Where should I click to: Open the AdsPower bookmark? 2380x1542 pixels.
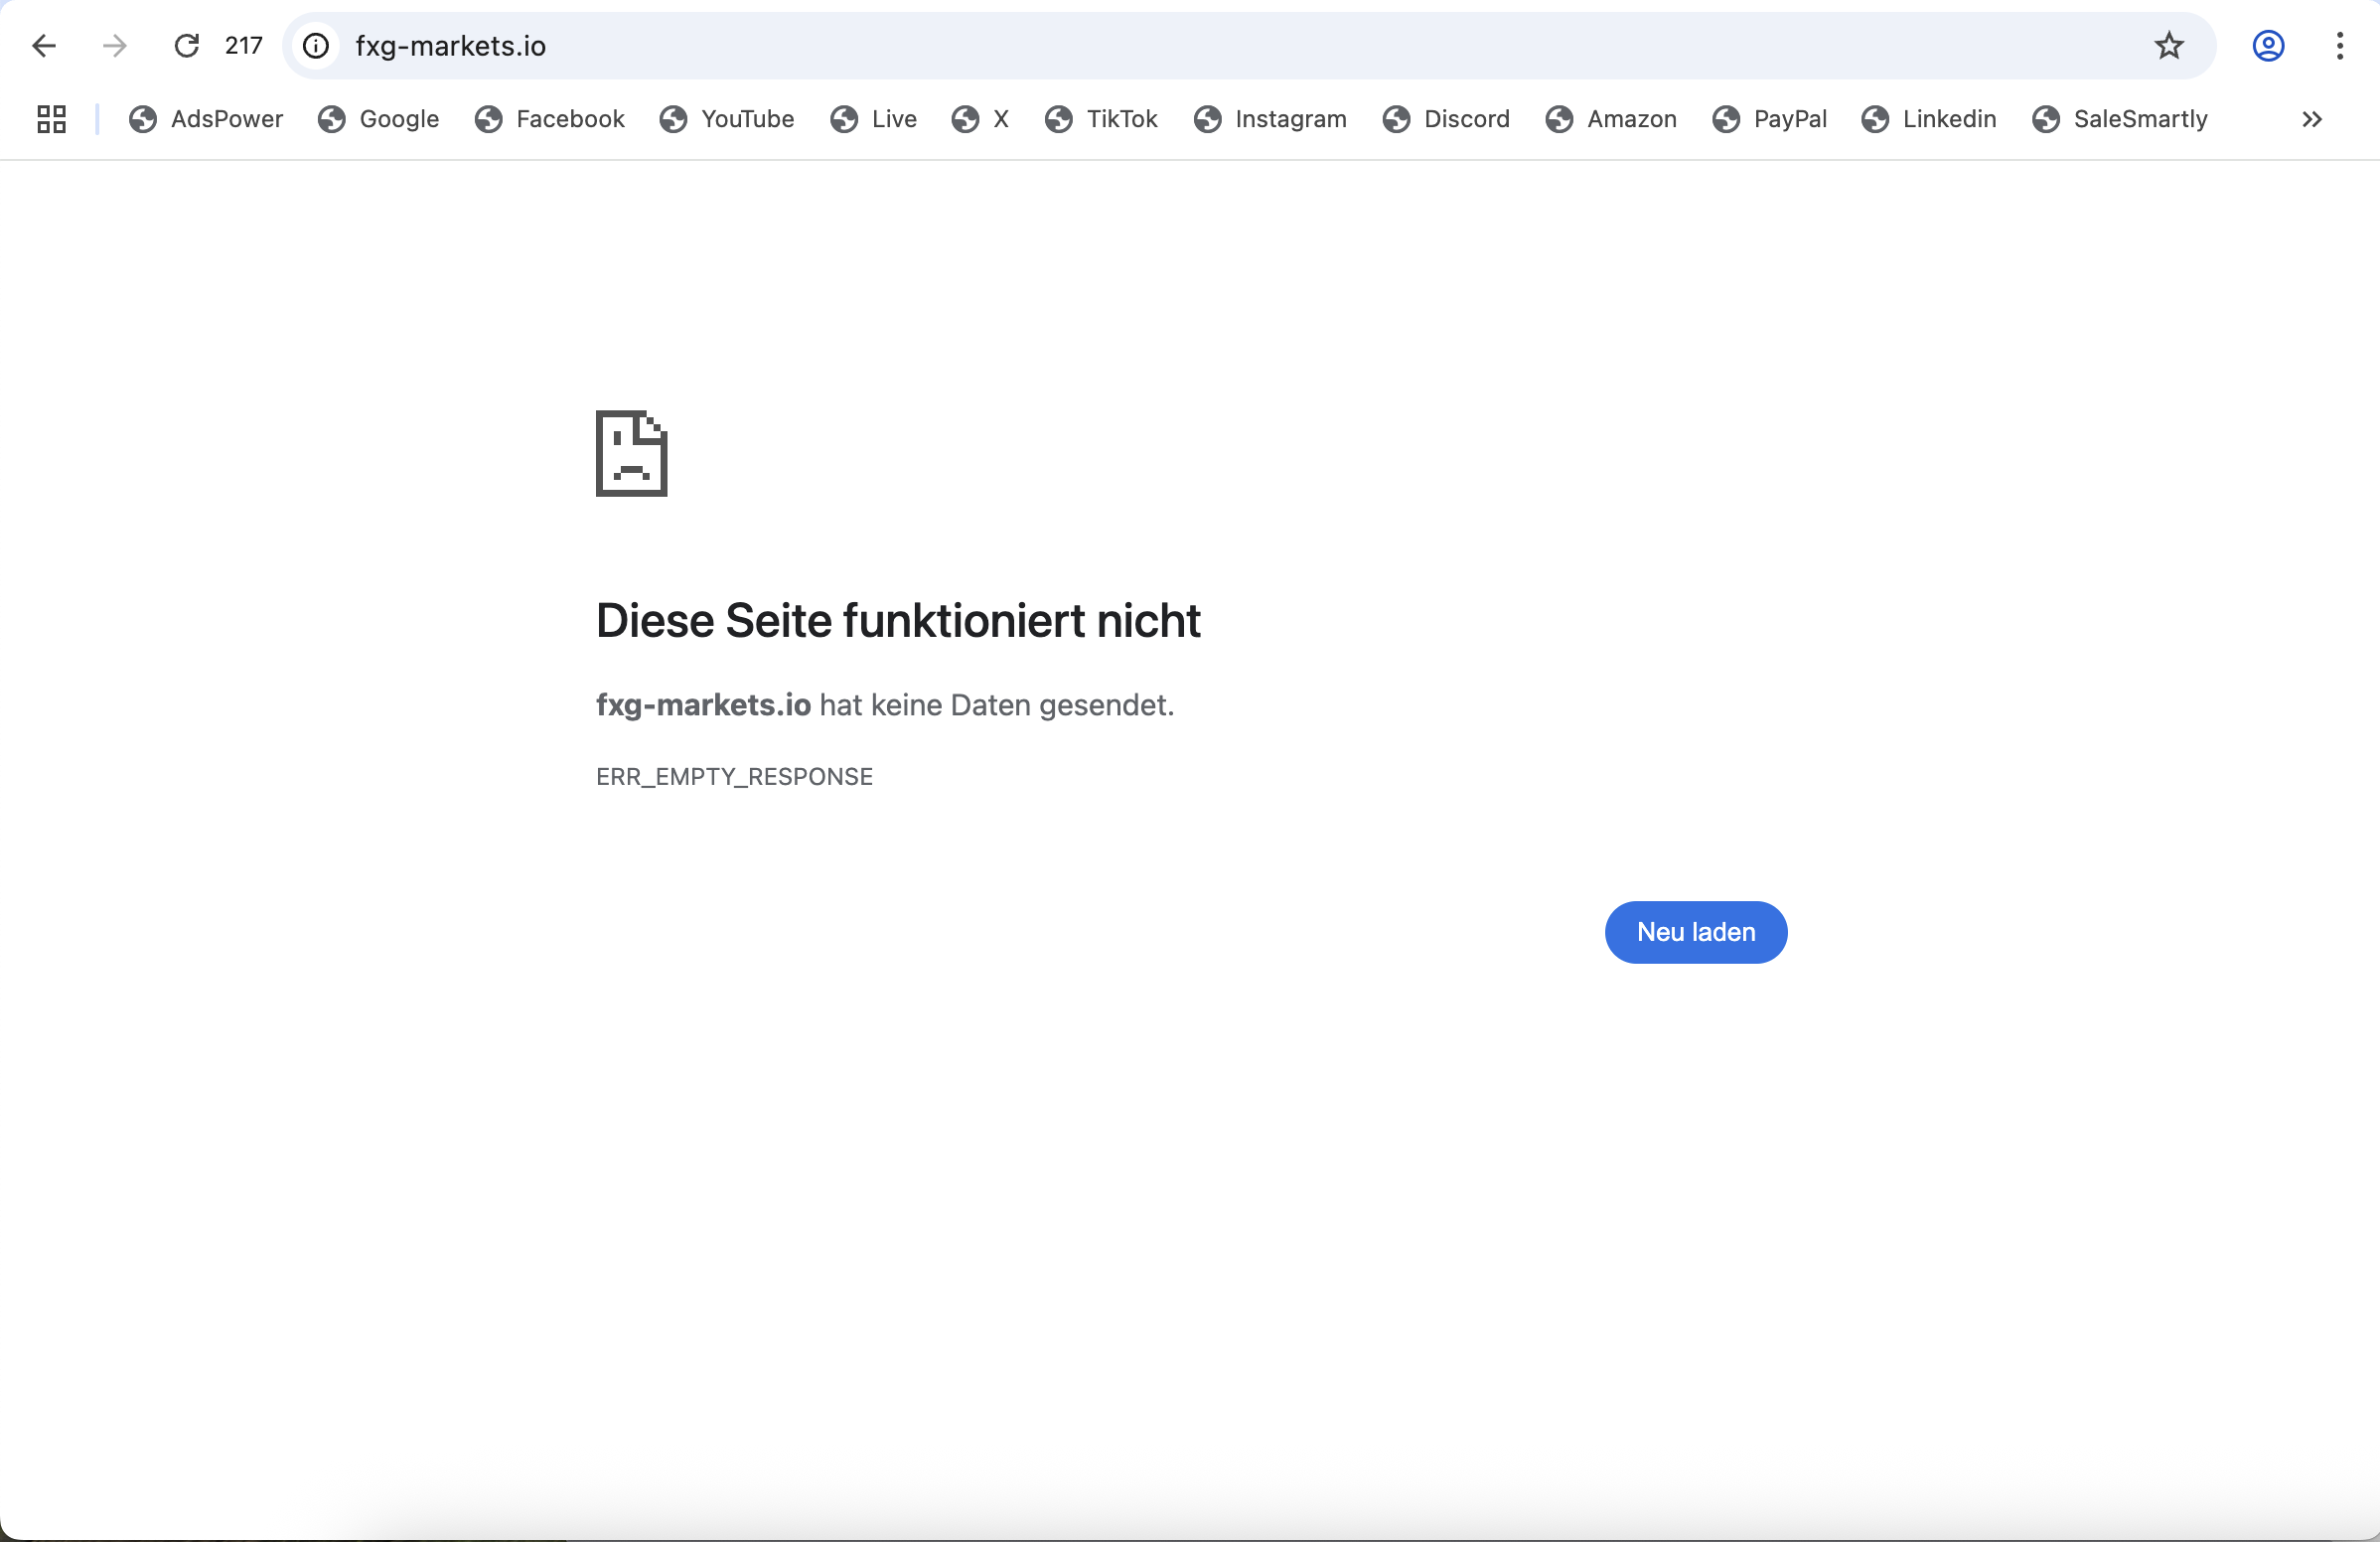coord(206,119)
